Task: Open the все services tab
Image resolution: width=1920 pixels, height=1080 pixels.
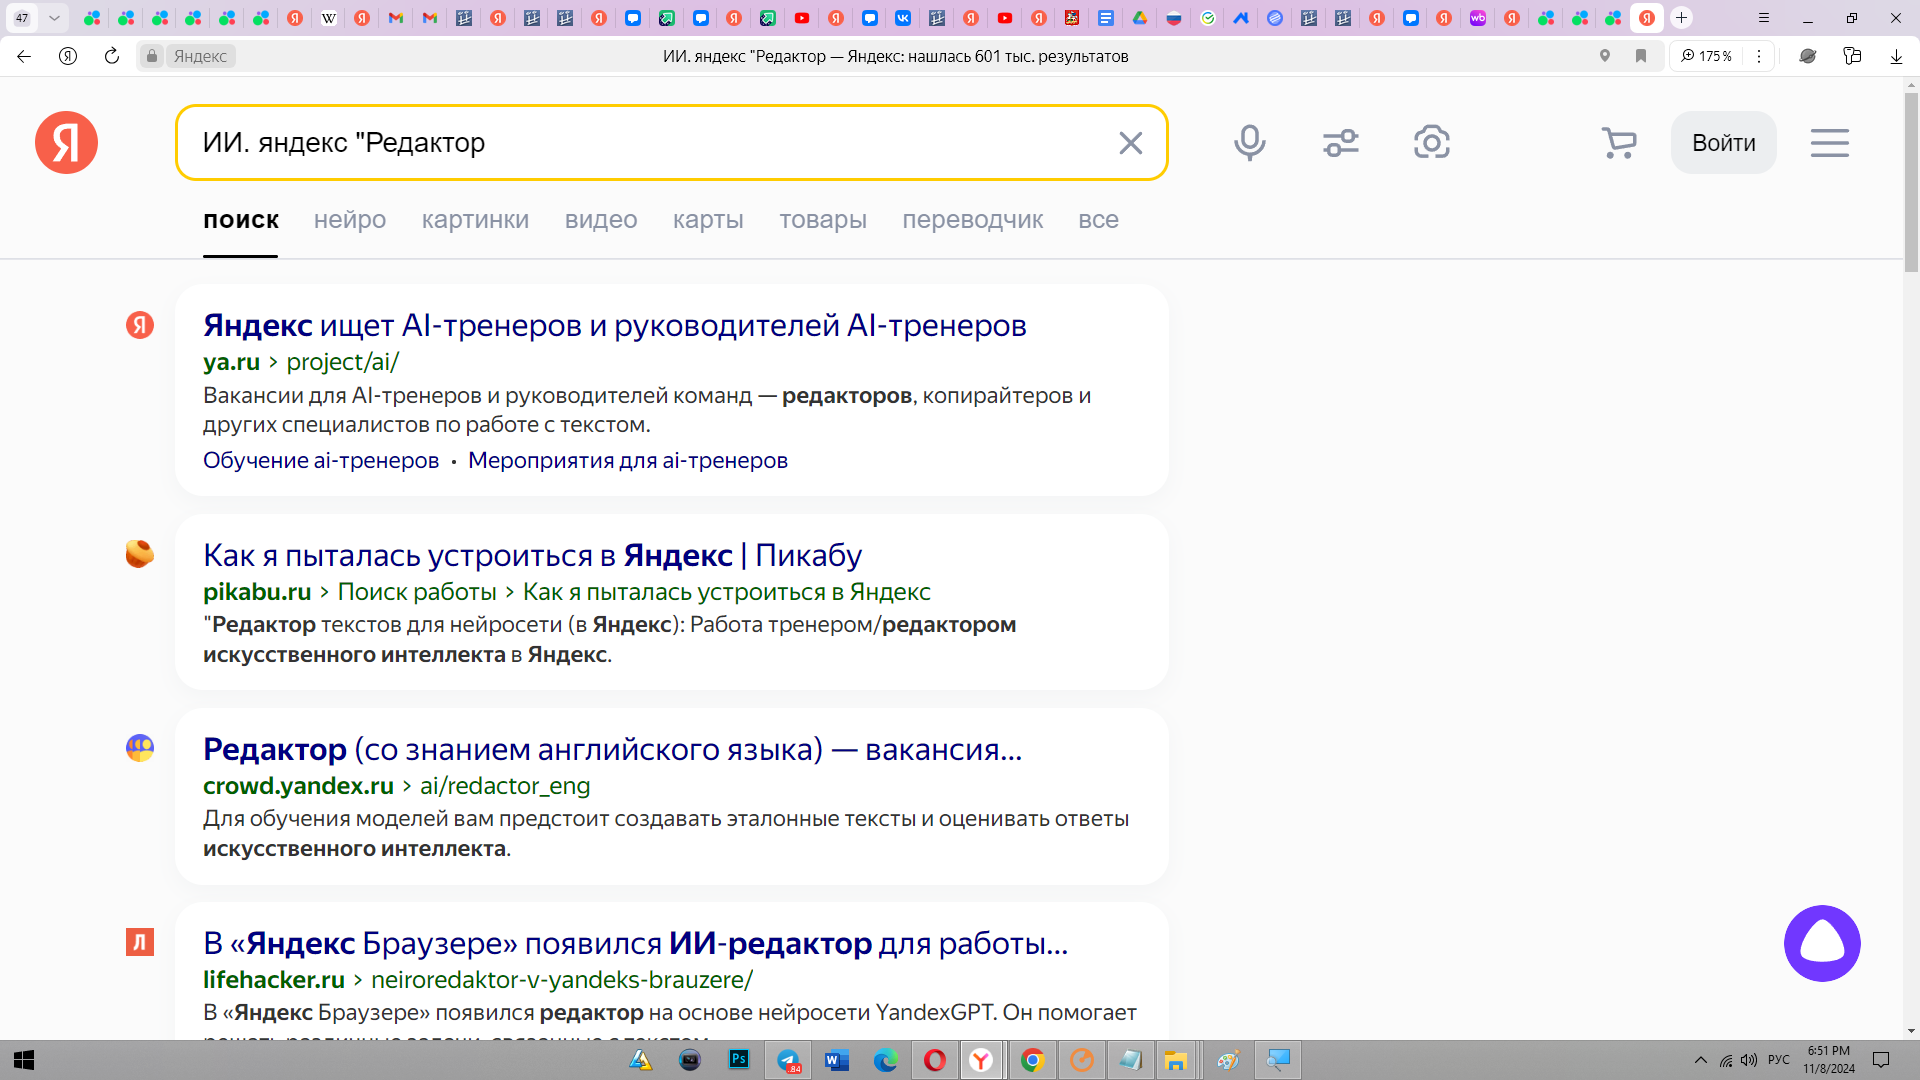Action: tap(1098, 220)
